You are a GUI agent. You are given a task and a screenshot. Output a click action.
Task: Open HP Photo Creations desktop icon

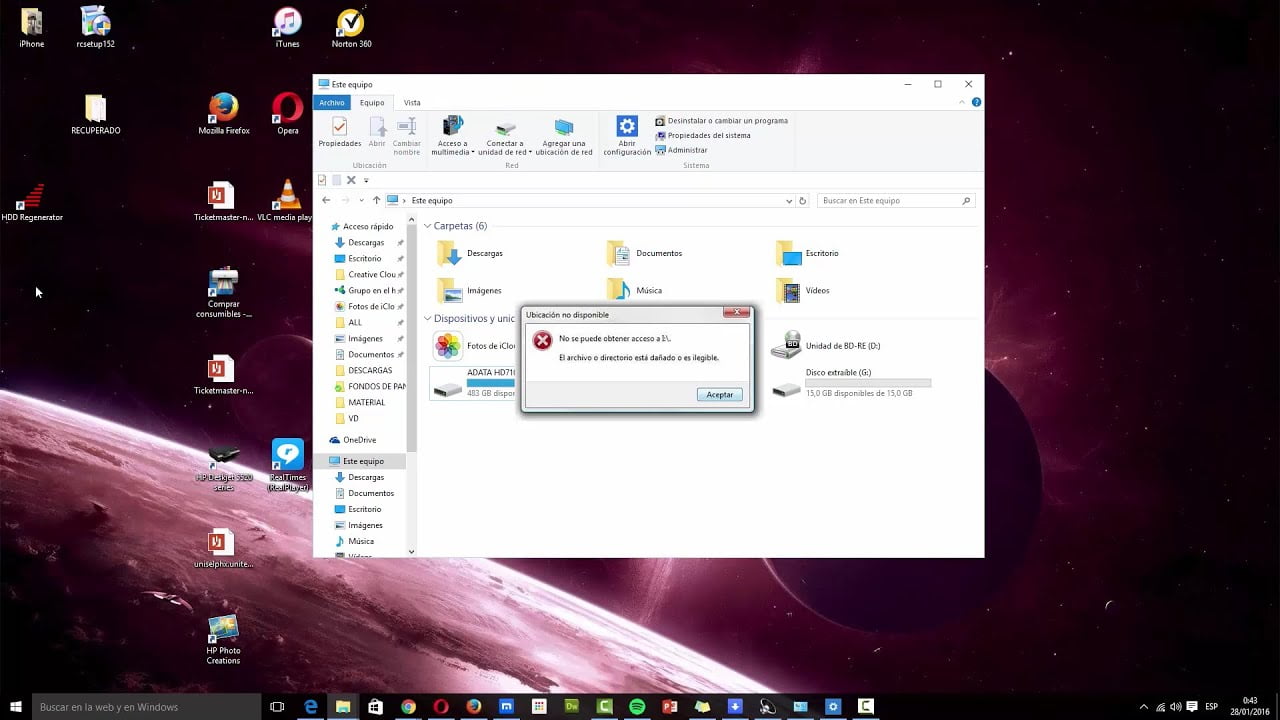click(223, 639)
